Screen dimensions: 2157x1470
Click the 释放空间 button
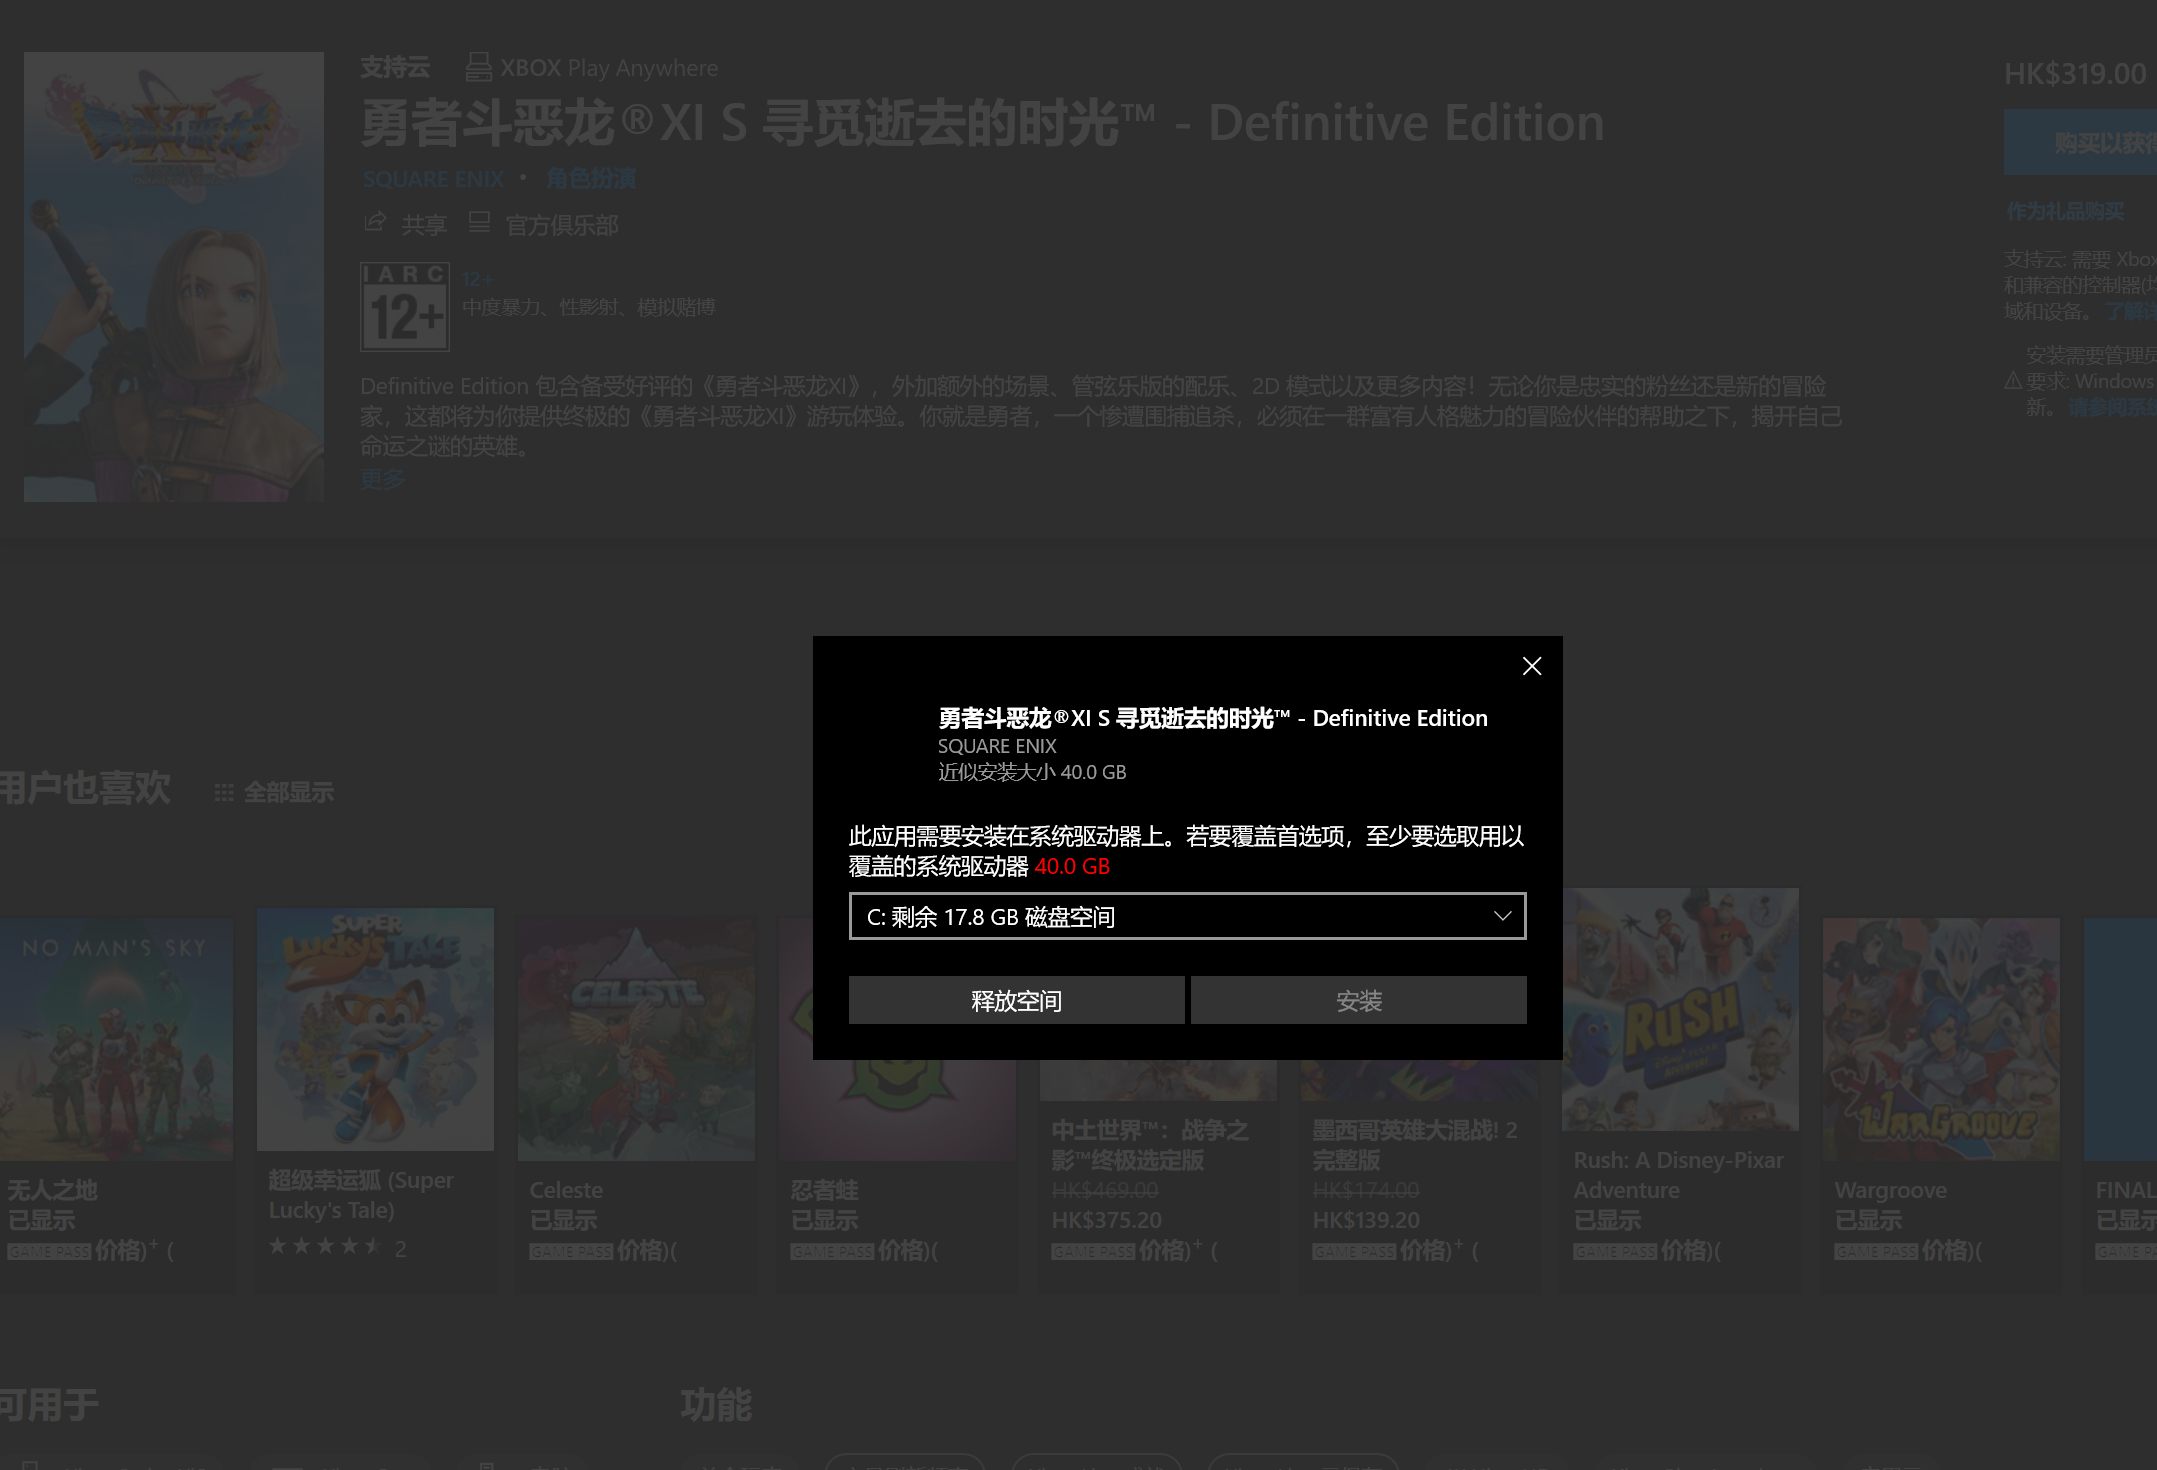click(x=1016, y=1000)
